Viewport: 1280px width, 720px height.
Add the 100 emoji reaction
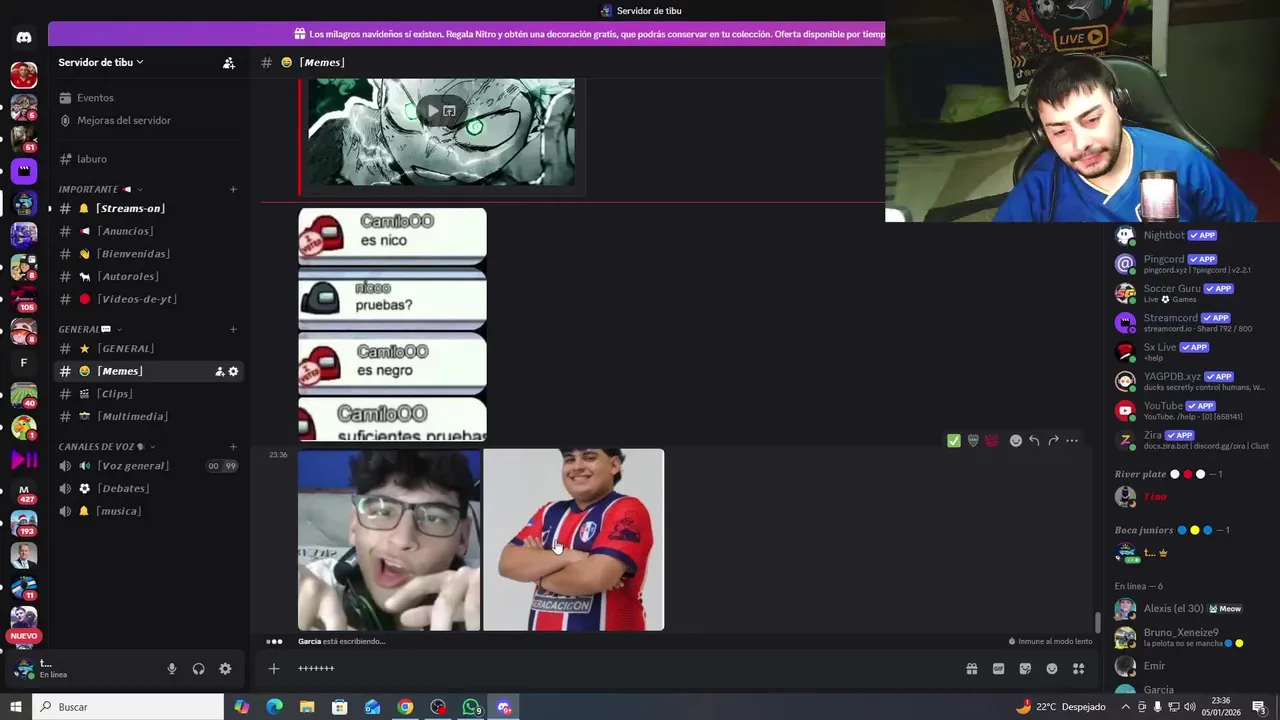(x=992, y=440)
